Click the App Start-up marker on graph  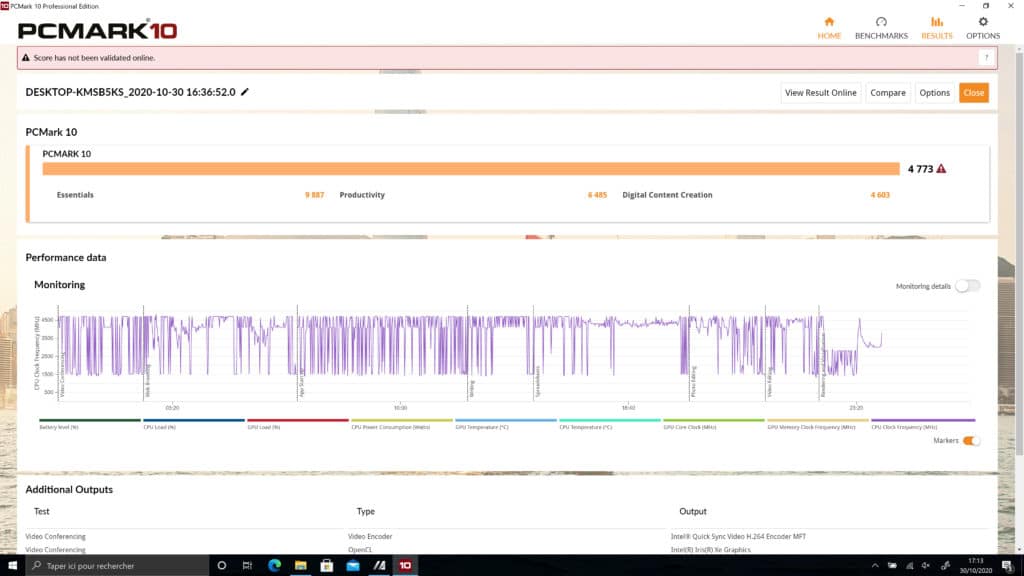(x=301, y=383)
